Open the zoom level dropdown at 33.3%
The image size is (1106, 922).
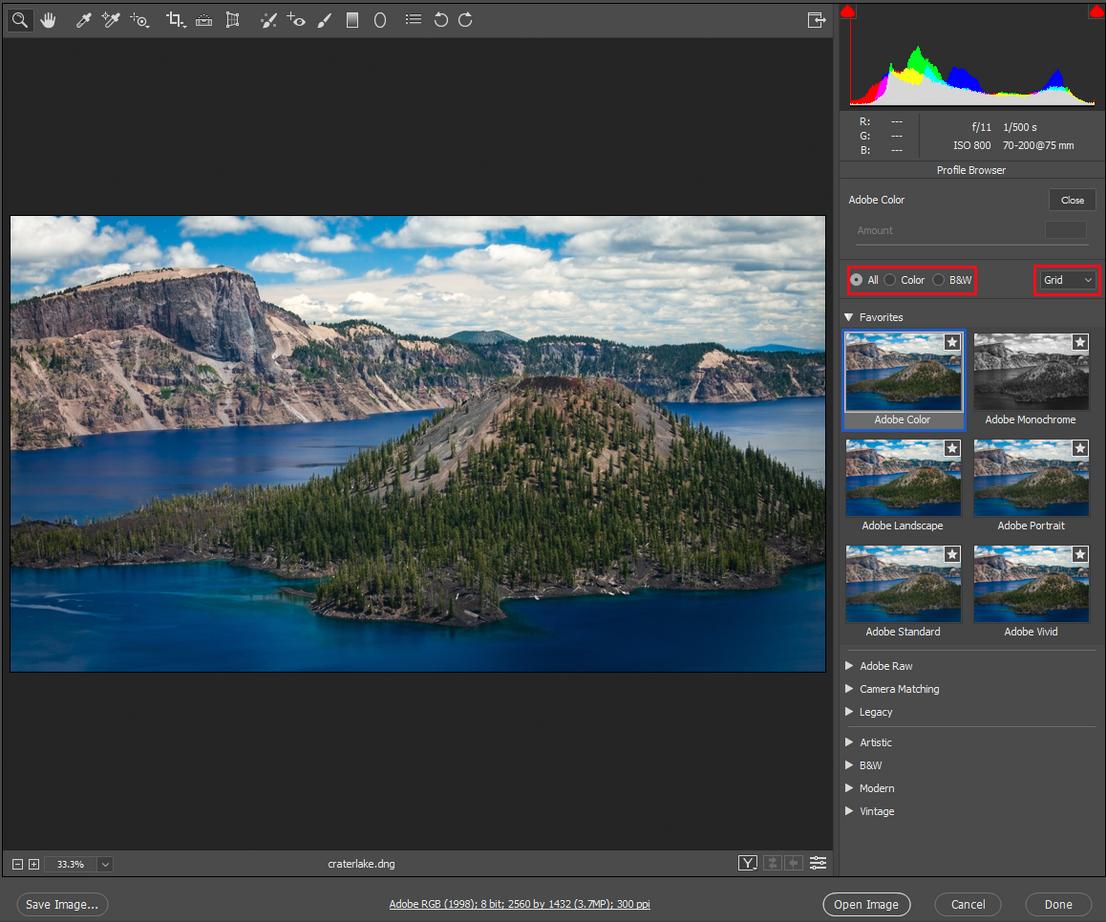pyautogui.click(x=104, y=864)
